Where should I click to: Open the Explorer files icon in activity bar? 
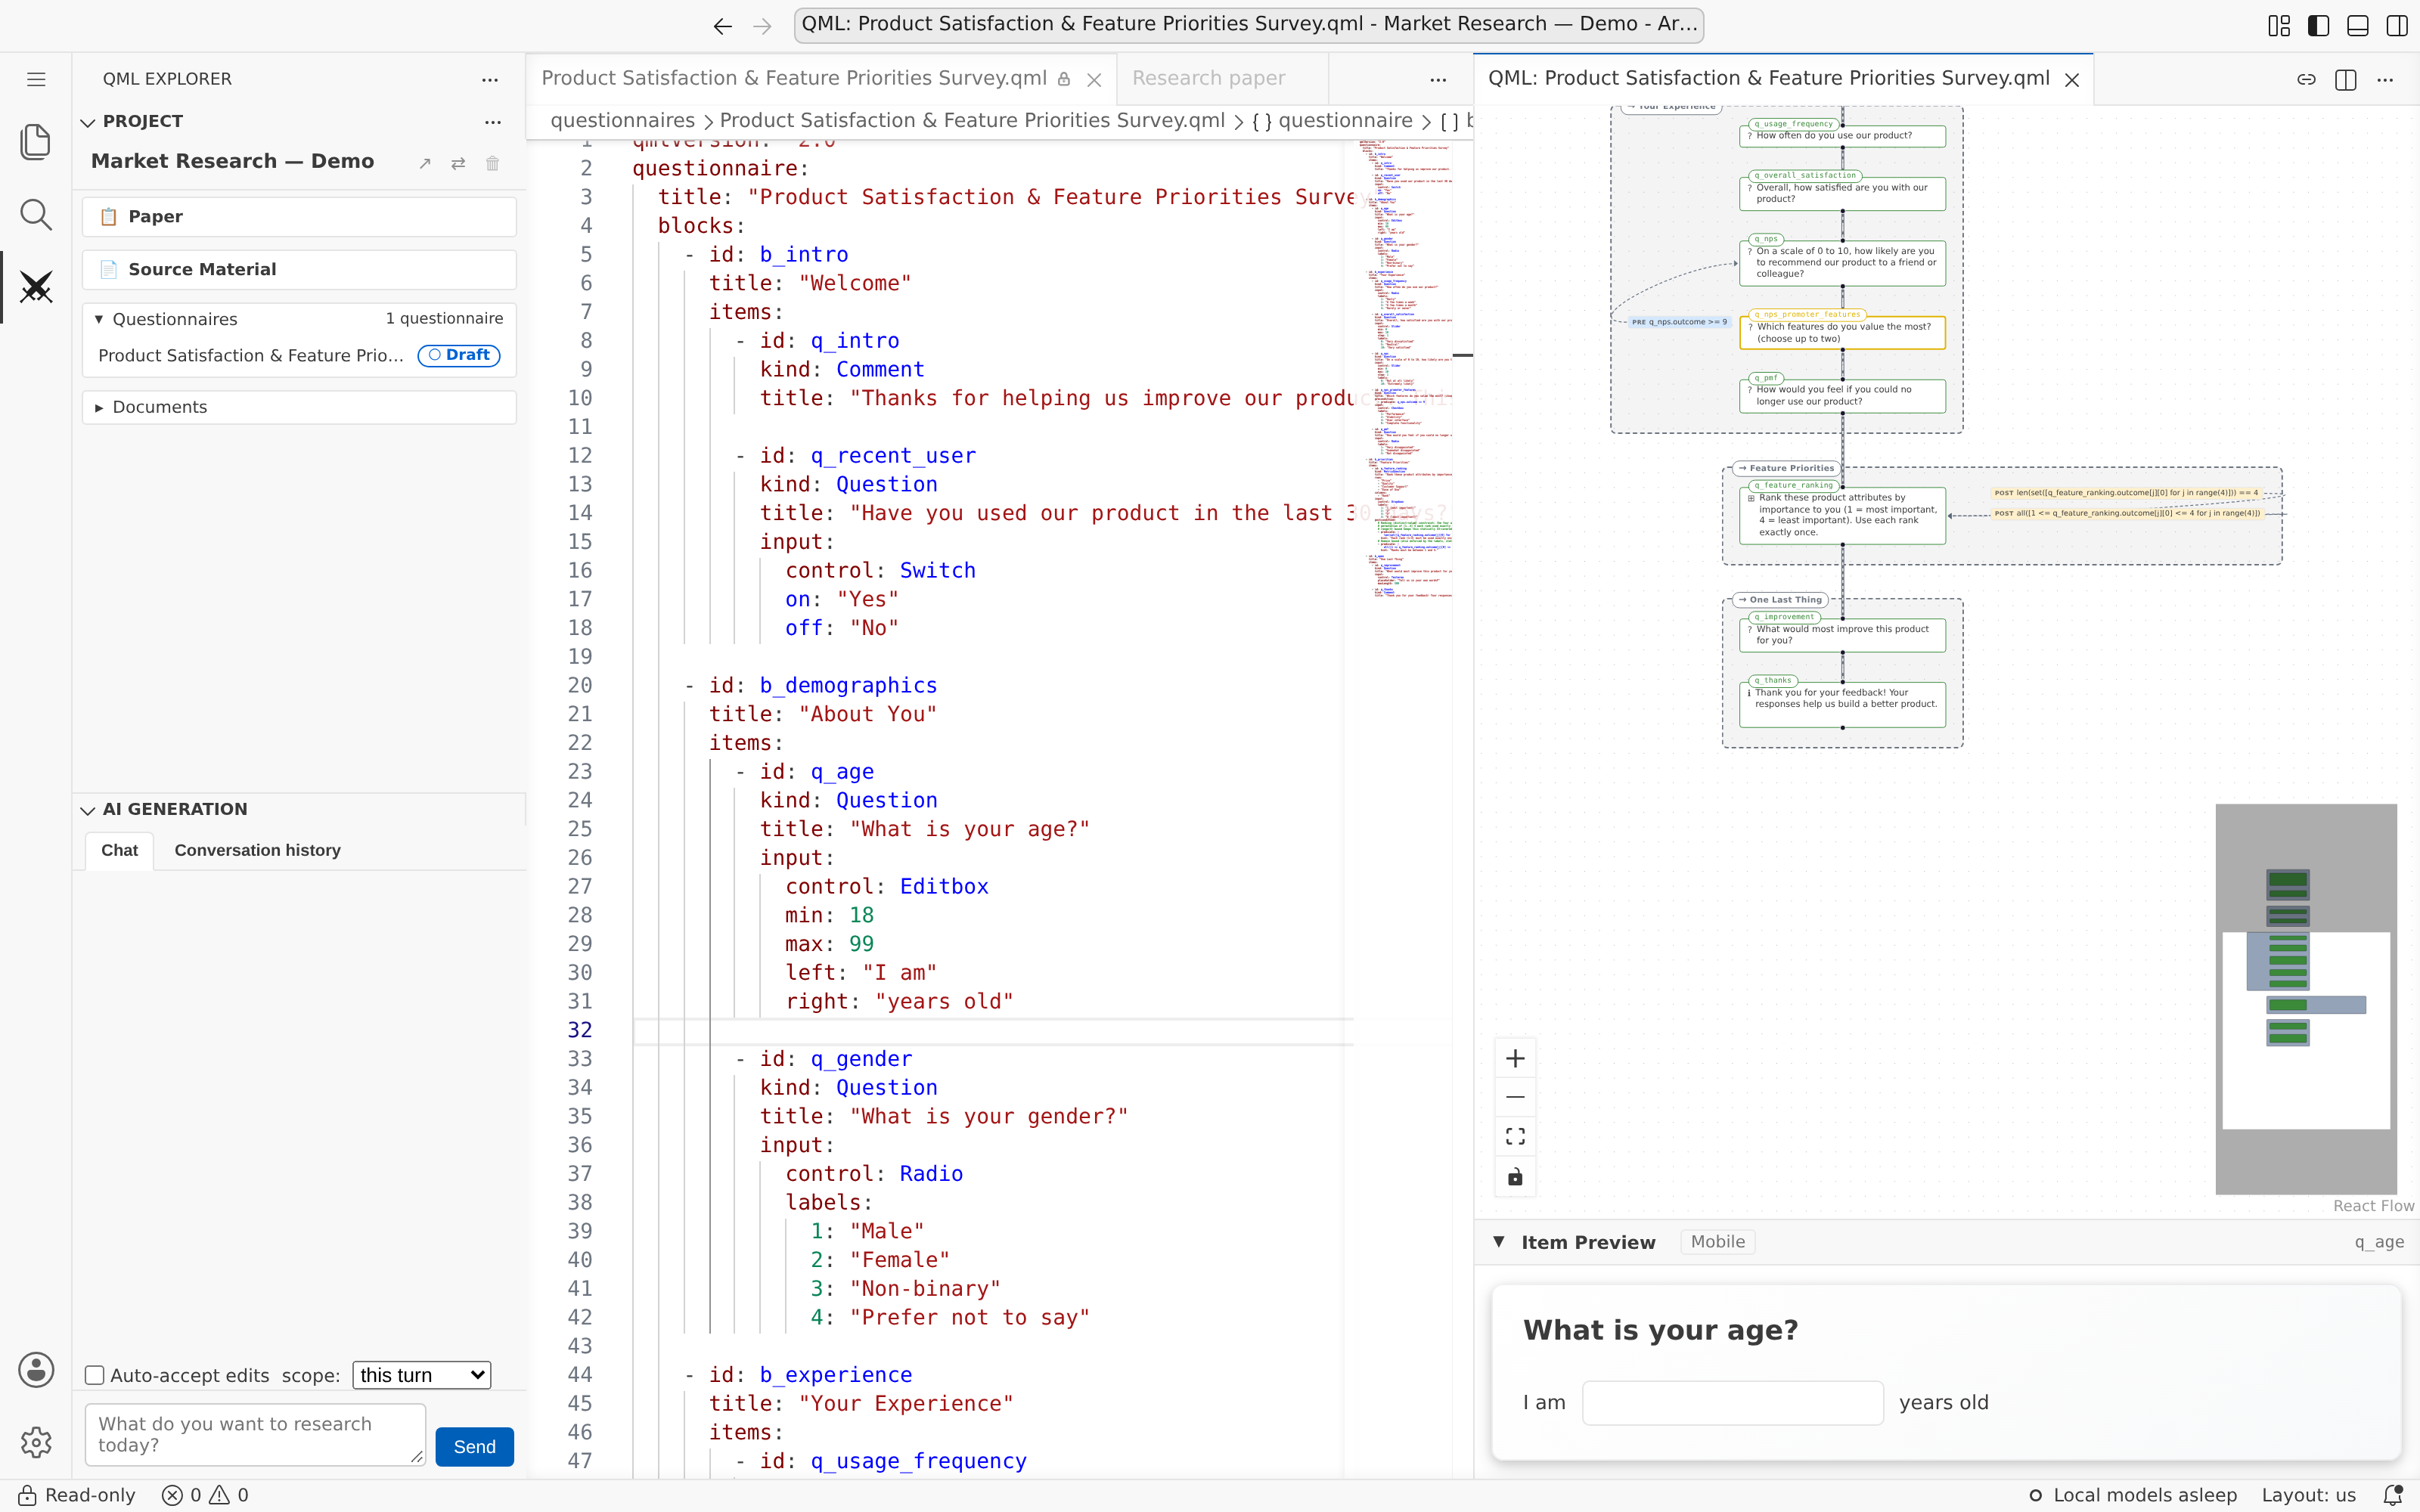36,142
